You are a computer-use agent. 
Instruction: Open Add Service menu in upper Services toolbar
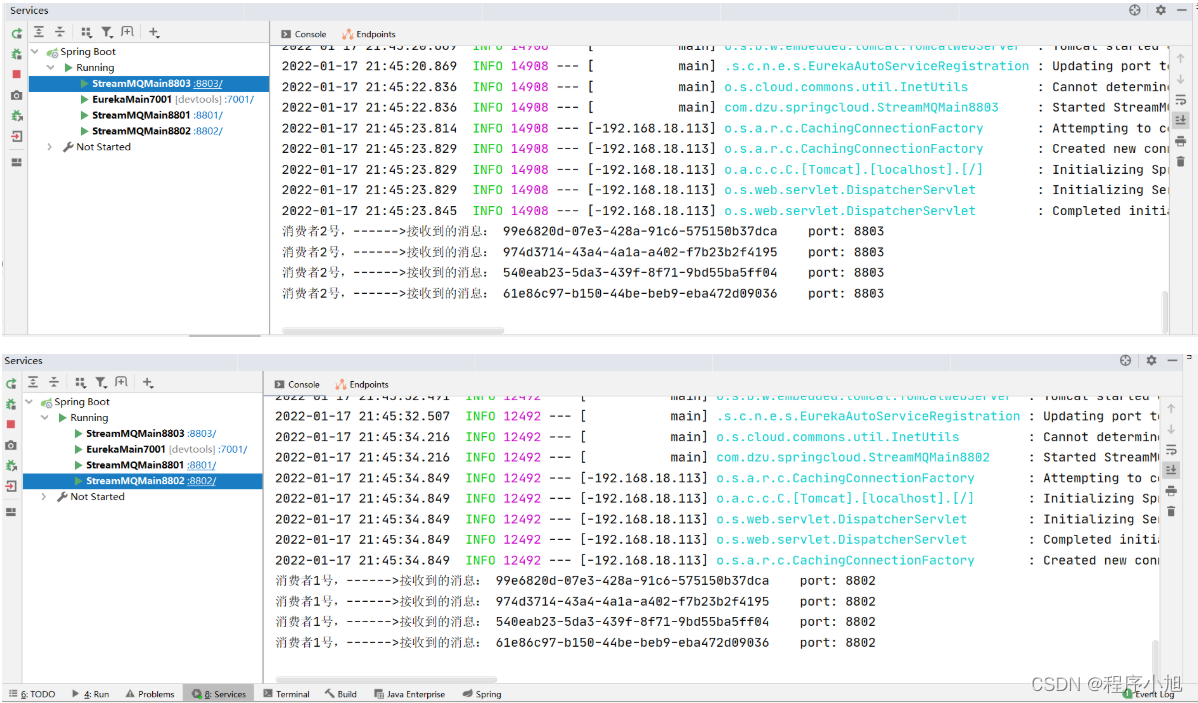click(154, 32)
